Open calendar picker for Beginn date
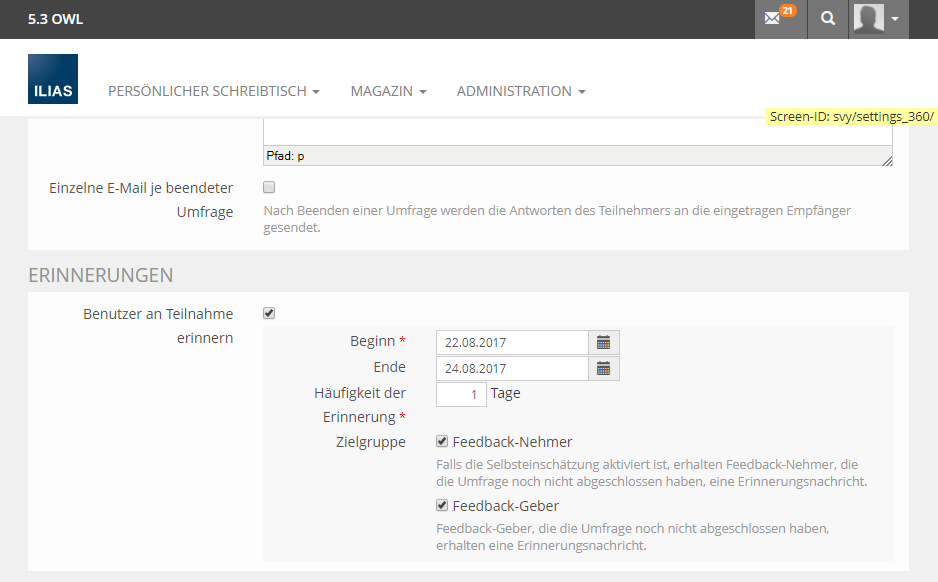The height and width of the screenshot is (582, 938). point(603,342)
